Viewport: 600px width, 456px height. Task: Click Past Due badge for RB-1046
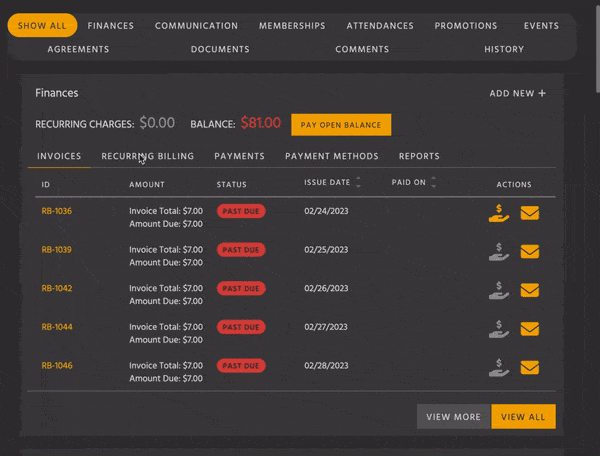[241, 366]
